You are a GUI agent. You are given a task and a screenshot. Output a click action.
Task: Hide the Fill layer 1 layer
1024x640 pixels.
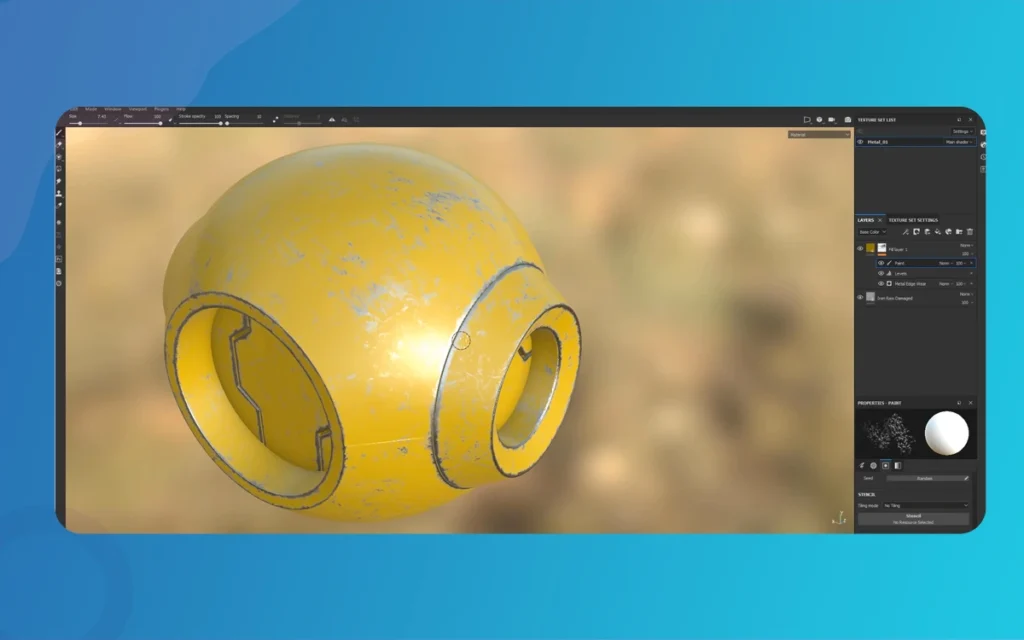[860, 248]
